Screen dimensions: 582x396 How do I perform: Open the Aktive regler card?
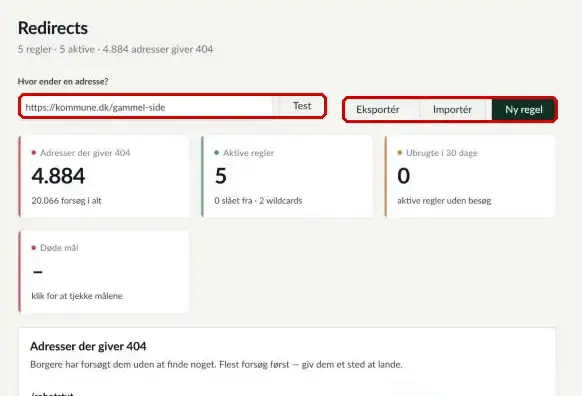point(287,177)
